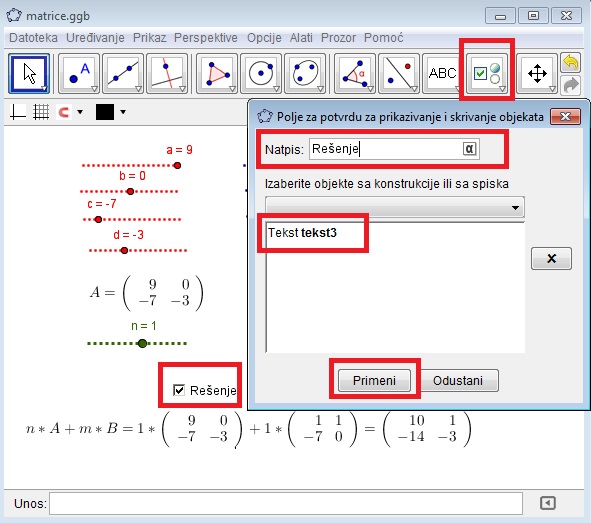591x523 pixels.
Task: Select the Angle measurement tool
Action: coord(355,73)
